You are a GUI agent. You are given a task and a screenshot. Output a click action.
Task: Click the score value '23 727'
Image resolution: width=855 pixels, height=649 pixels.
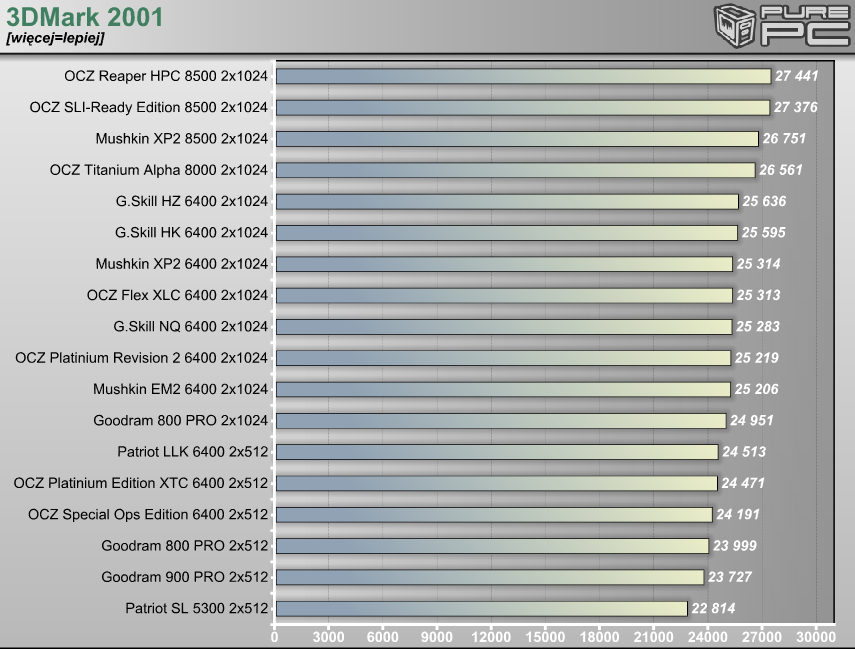click(730, 577)
